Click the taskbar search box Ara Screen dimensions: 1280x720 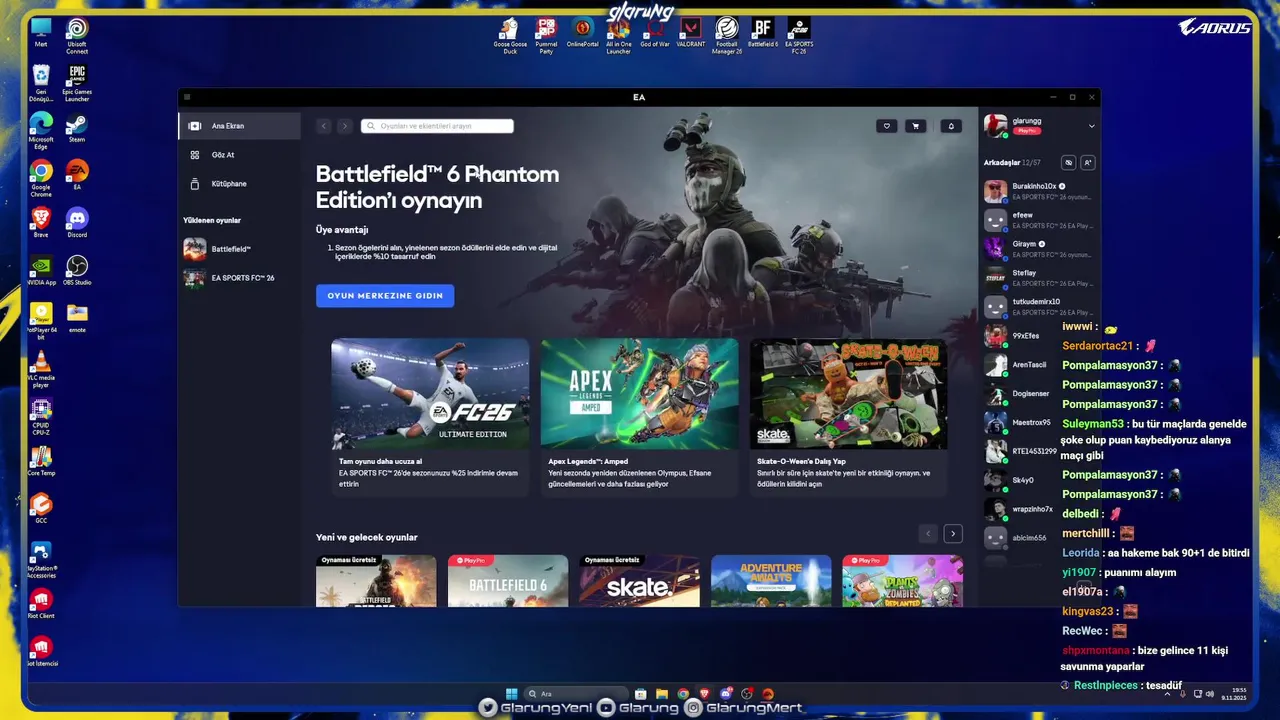(577, 693)
